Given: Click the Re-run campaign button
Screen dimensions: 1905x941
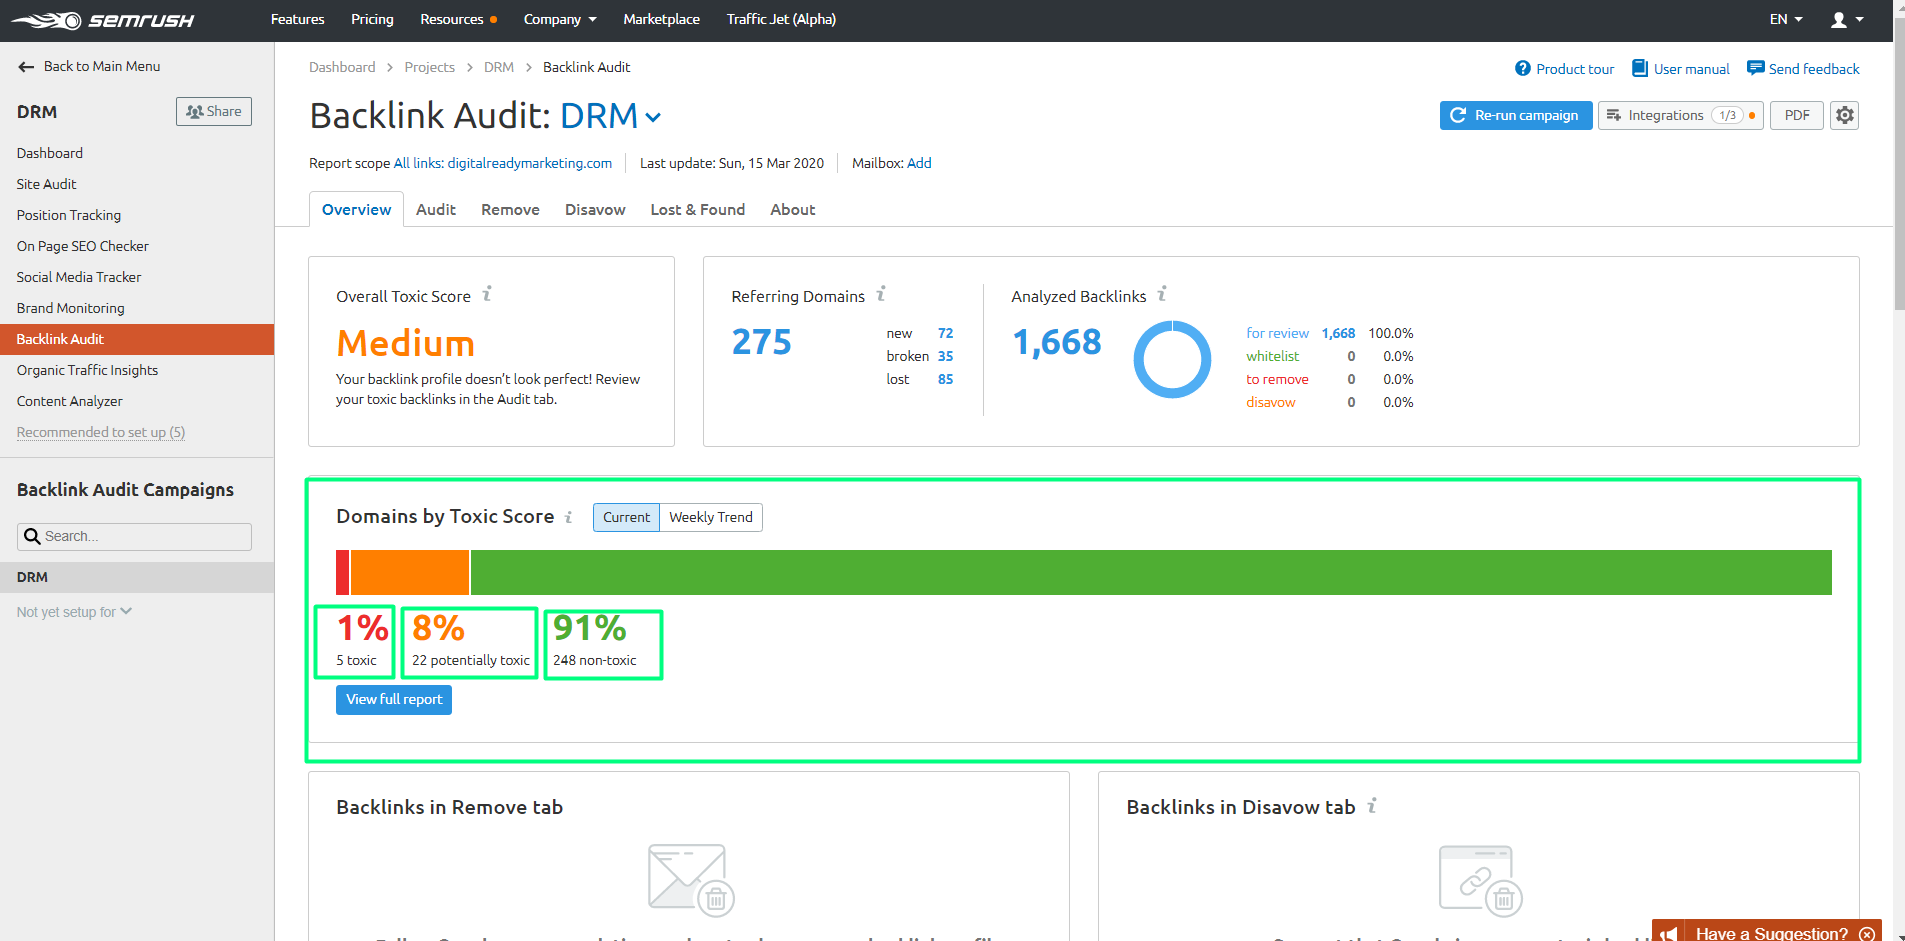Looking at the screenshot, I should tap(1515, 116).
